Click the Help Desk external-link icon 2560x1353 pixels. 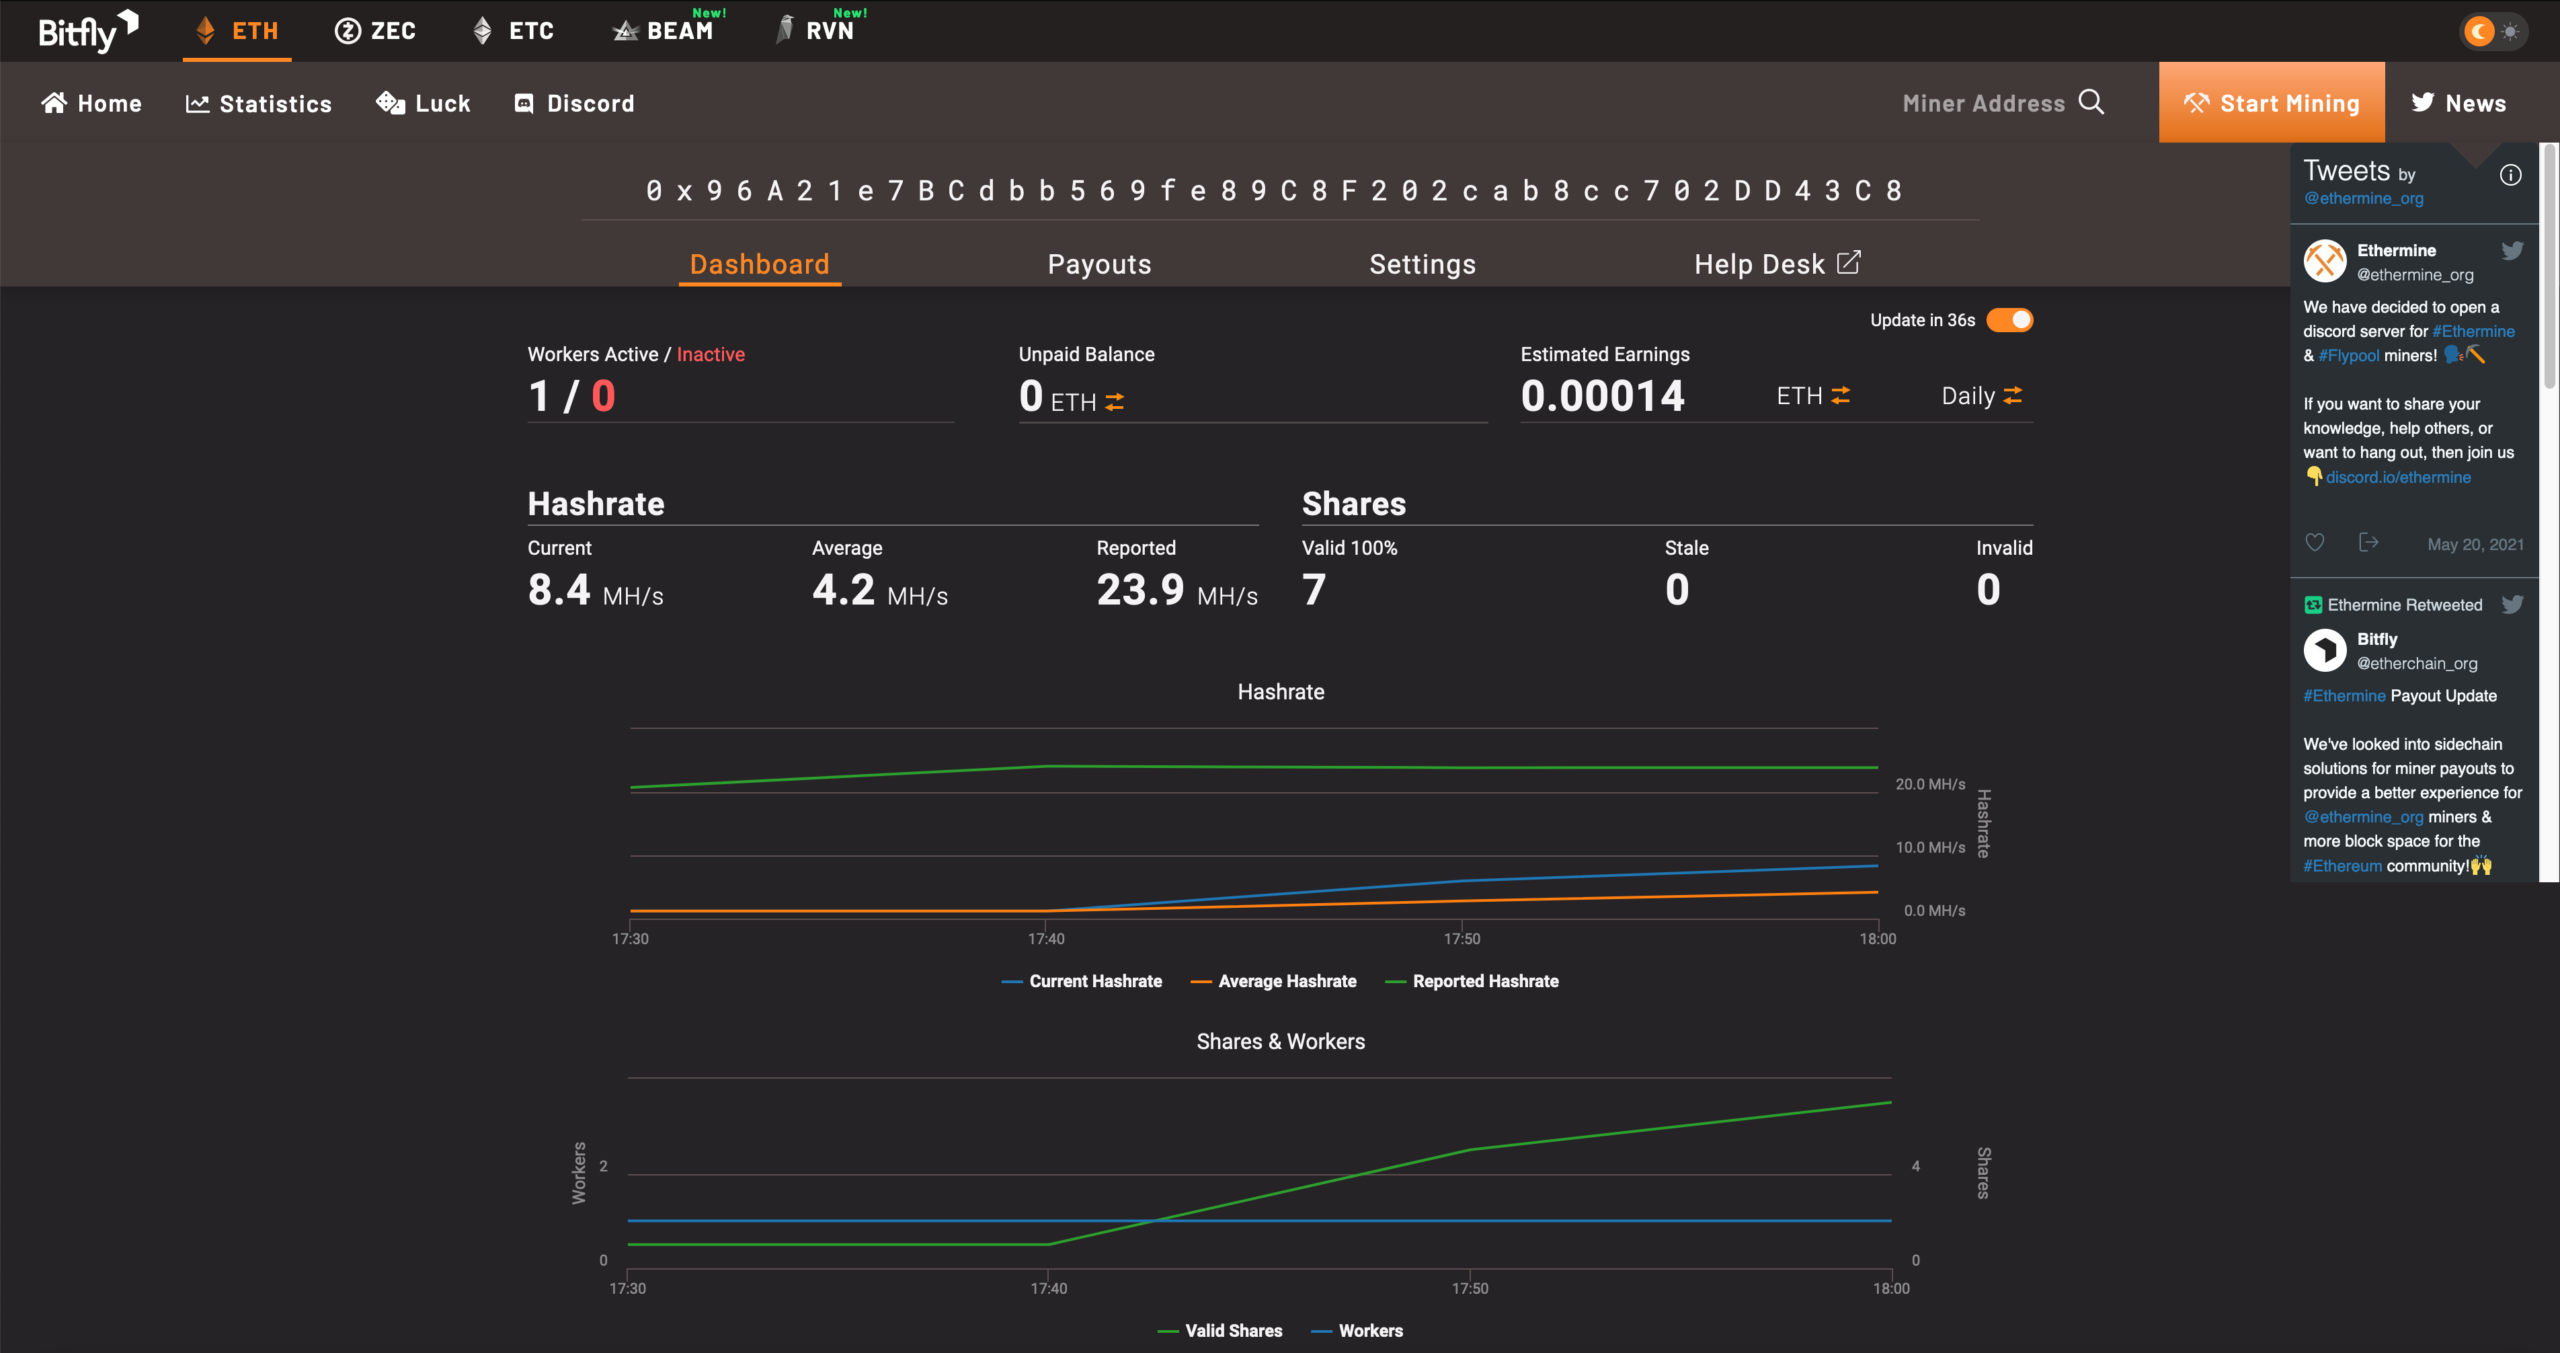(1849, 262)
